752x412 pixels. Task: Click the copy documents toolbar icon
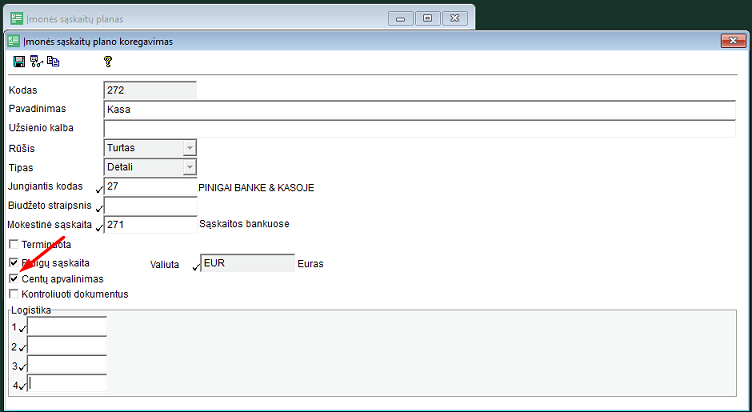(x=53, y=61)
